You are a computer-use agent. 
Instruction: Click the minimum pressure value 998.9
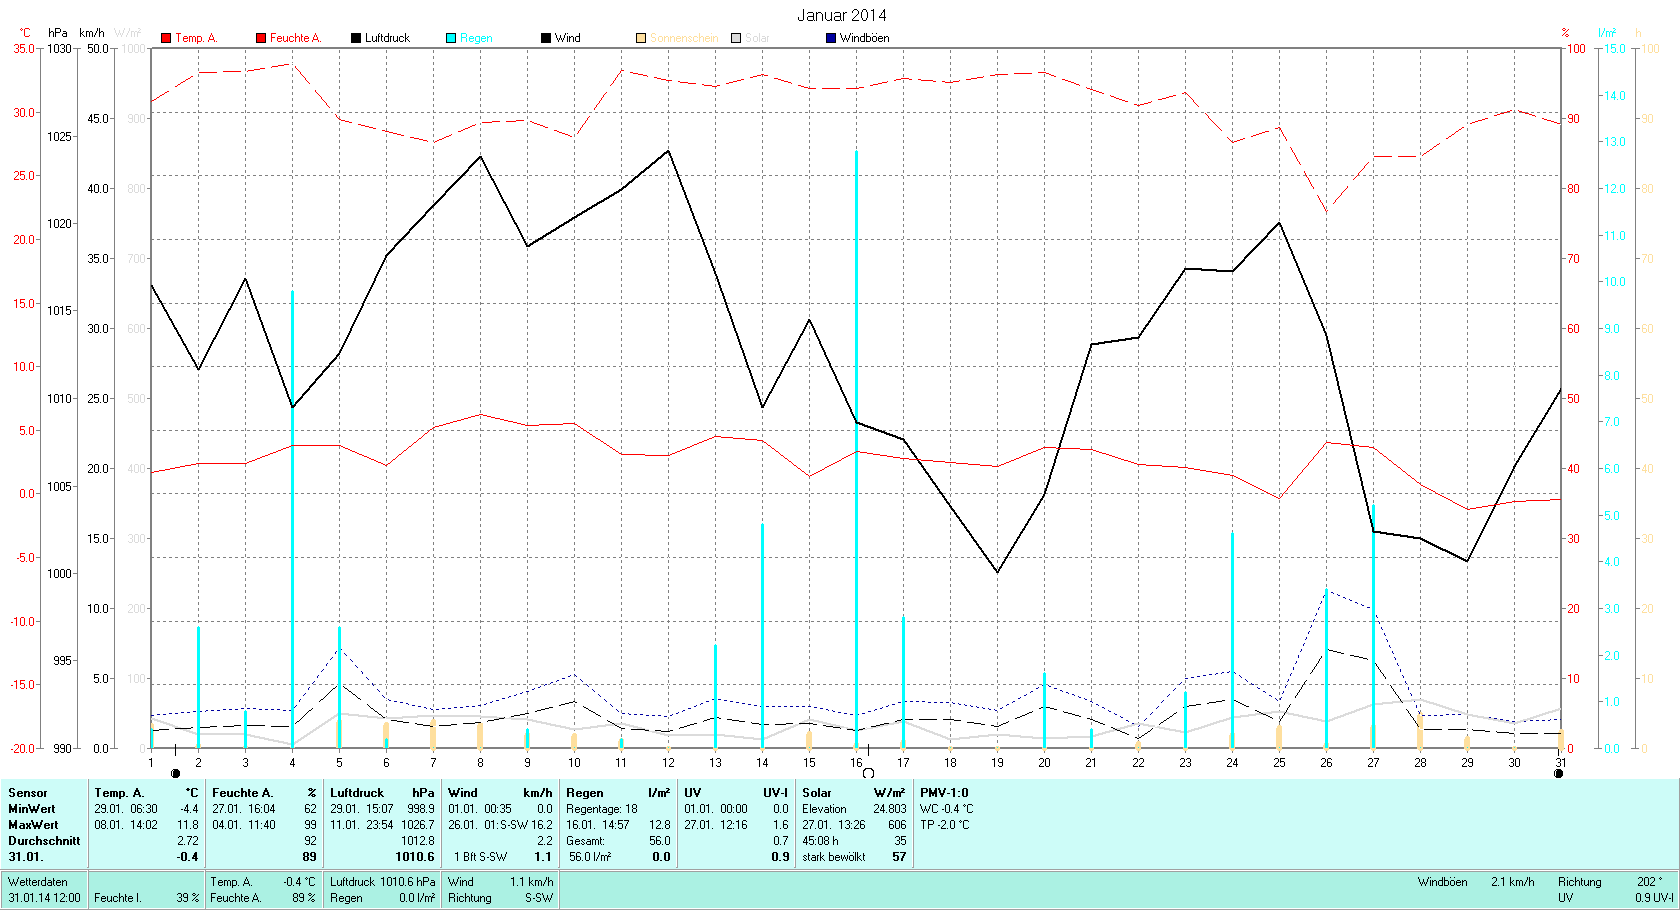click(420, 809)
